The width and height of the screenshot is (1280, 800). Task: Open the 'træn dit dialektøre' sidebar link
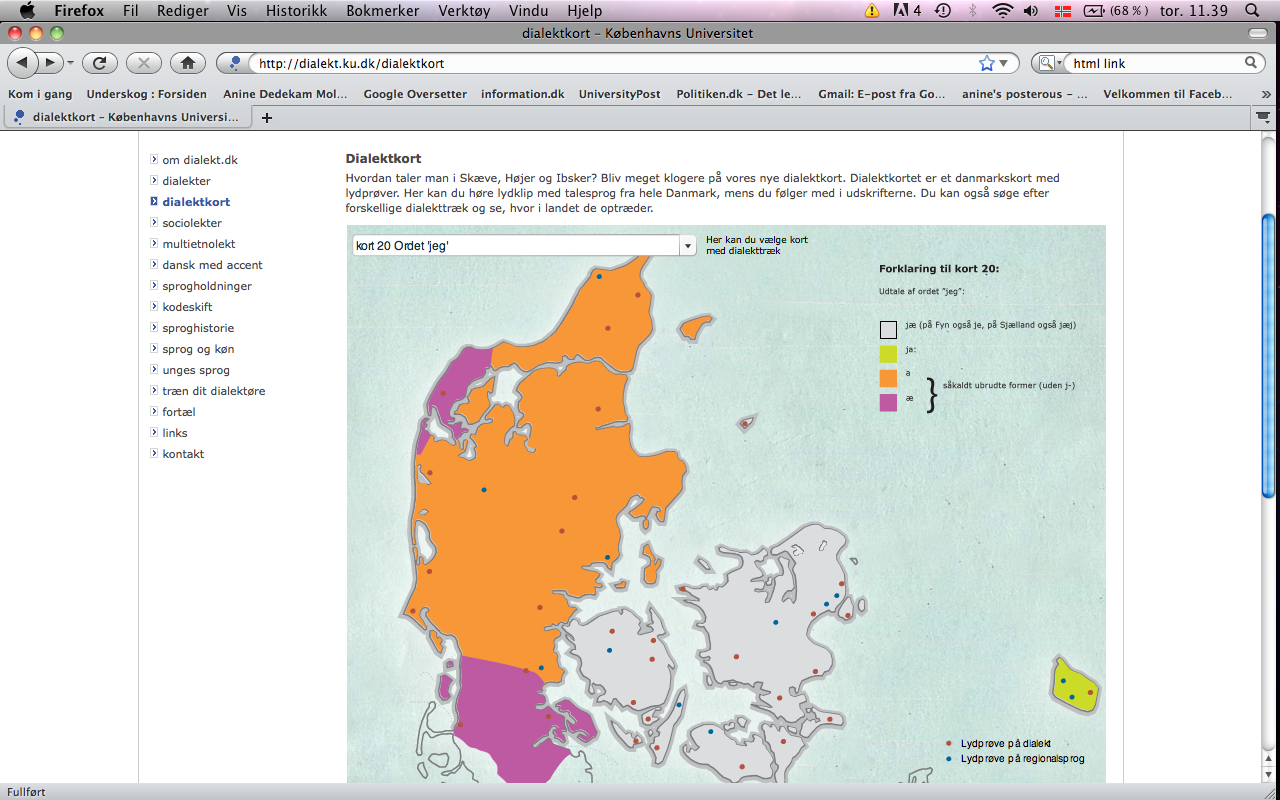pyautogui.click(x=214, y=391)
